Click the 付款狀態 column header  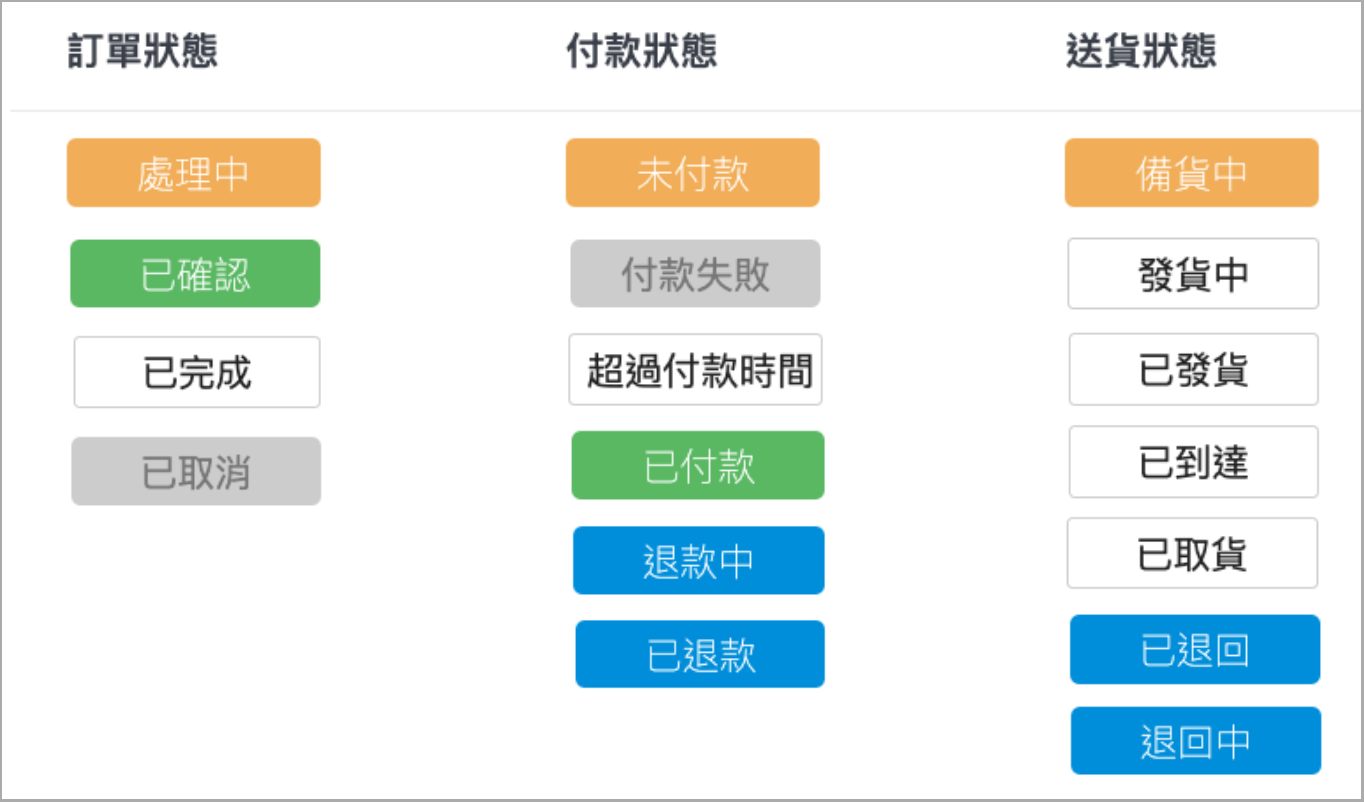click(642, 52)
